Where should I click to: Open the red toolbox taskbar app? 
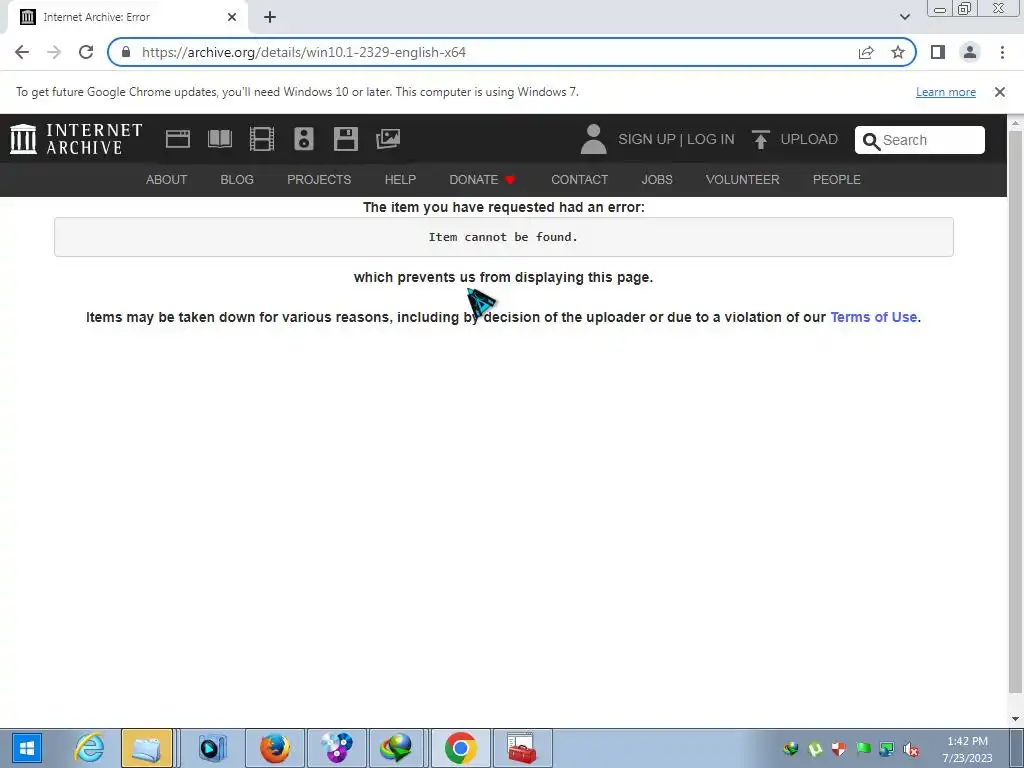click(522, 748)
